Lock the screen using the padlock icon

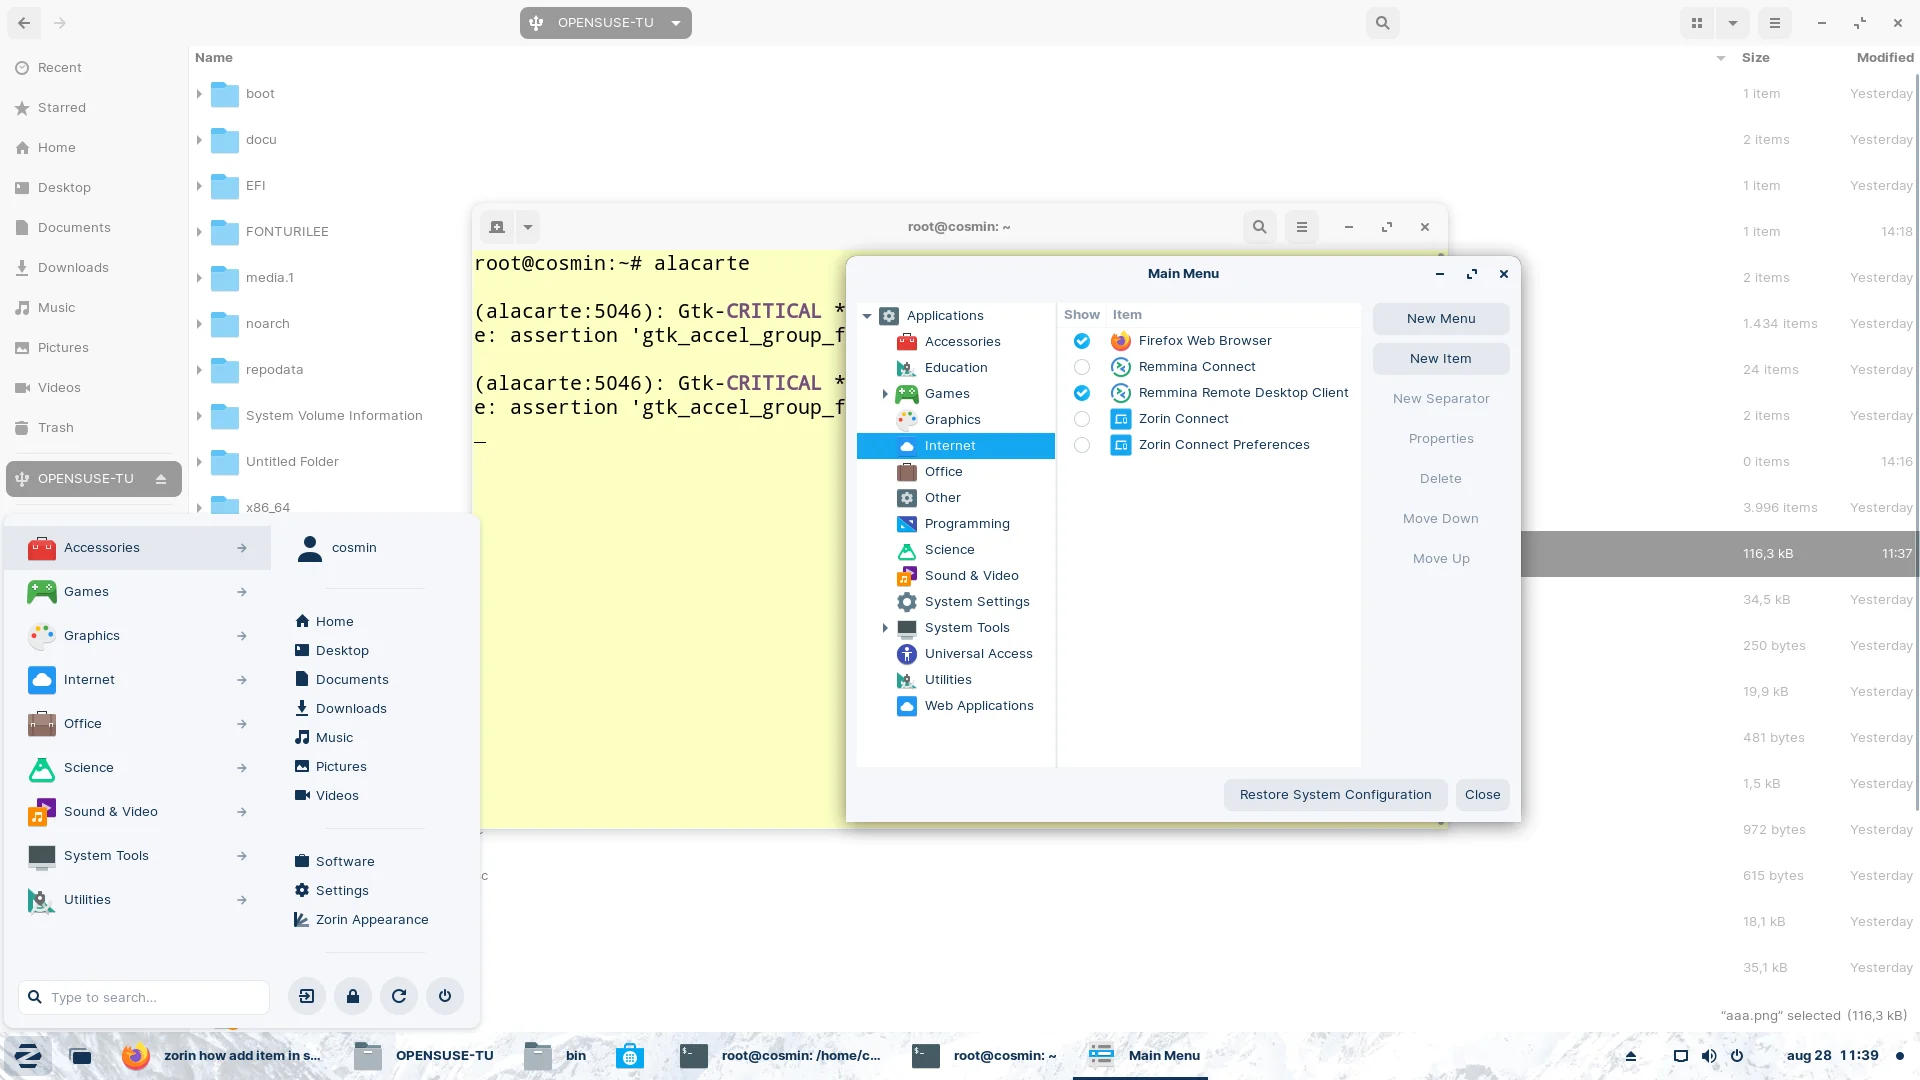(352, 996)
